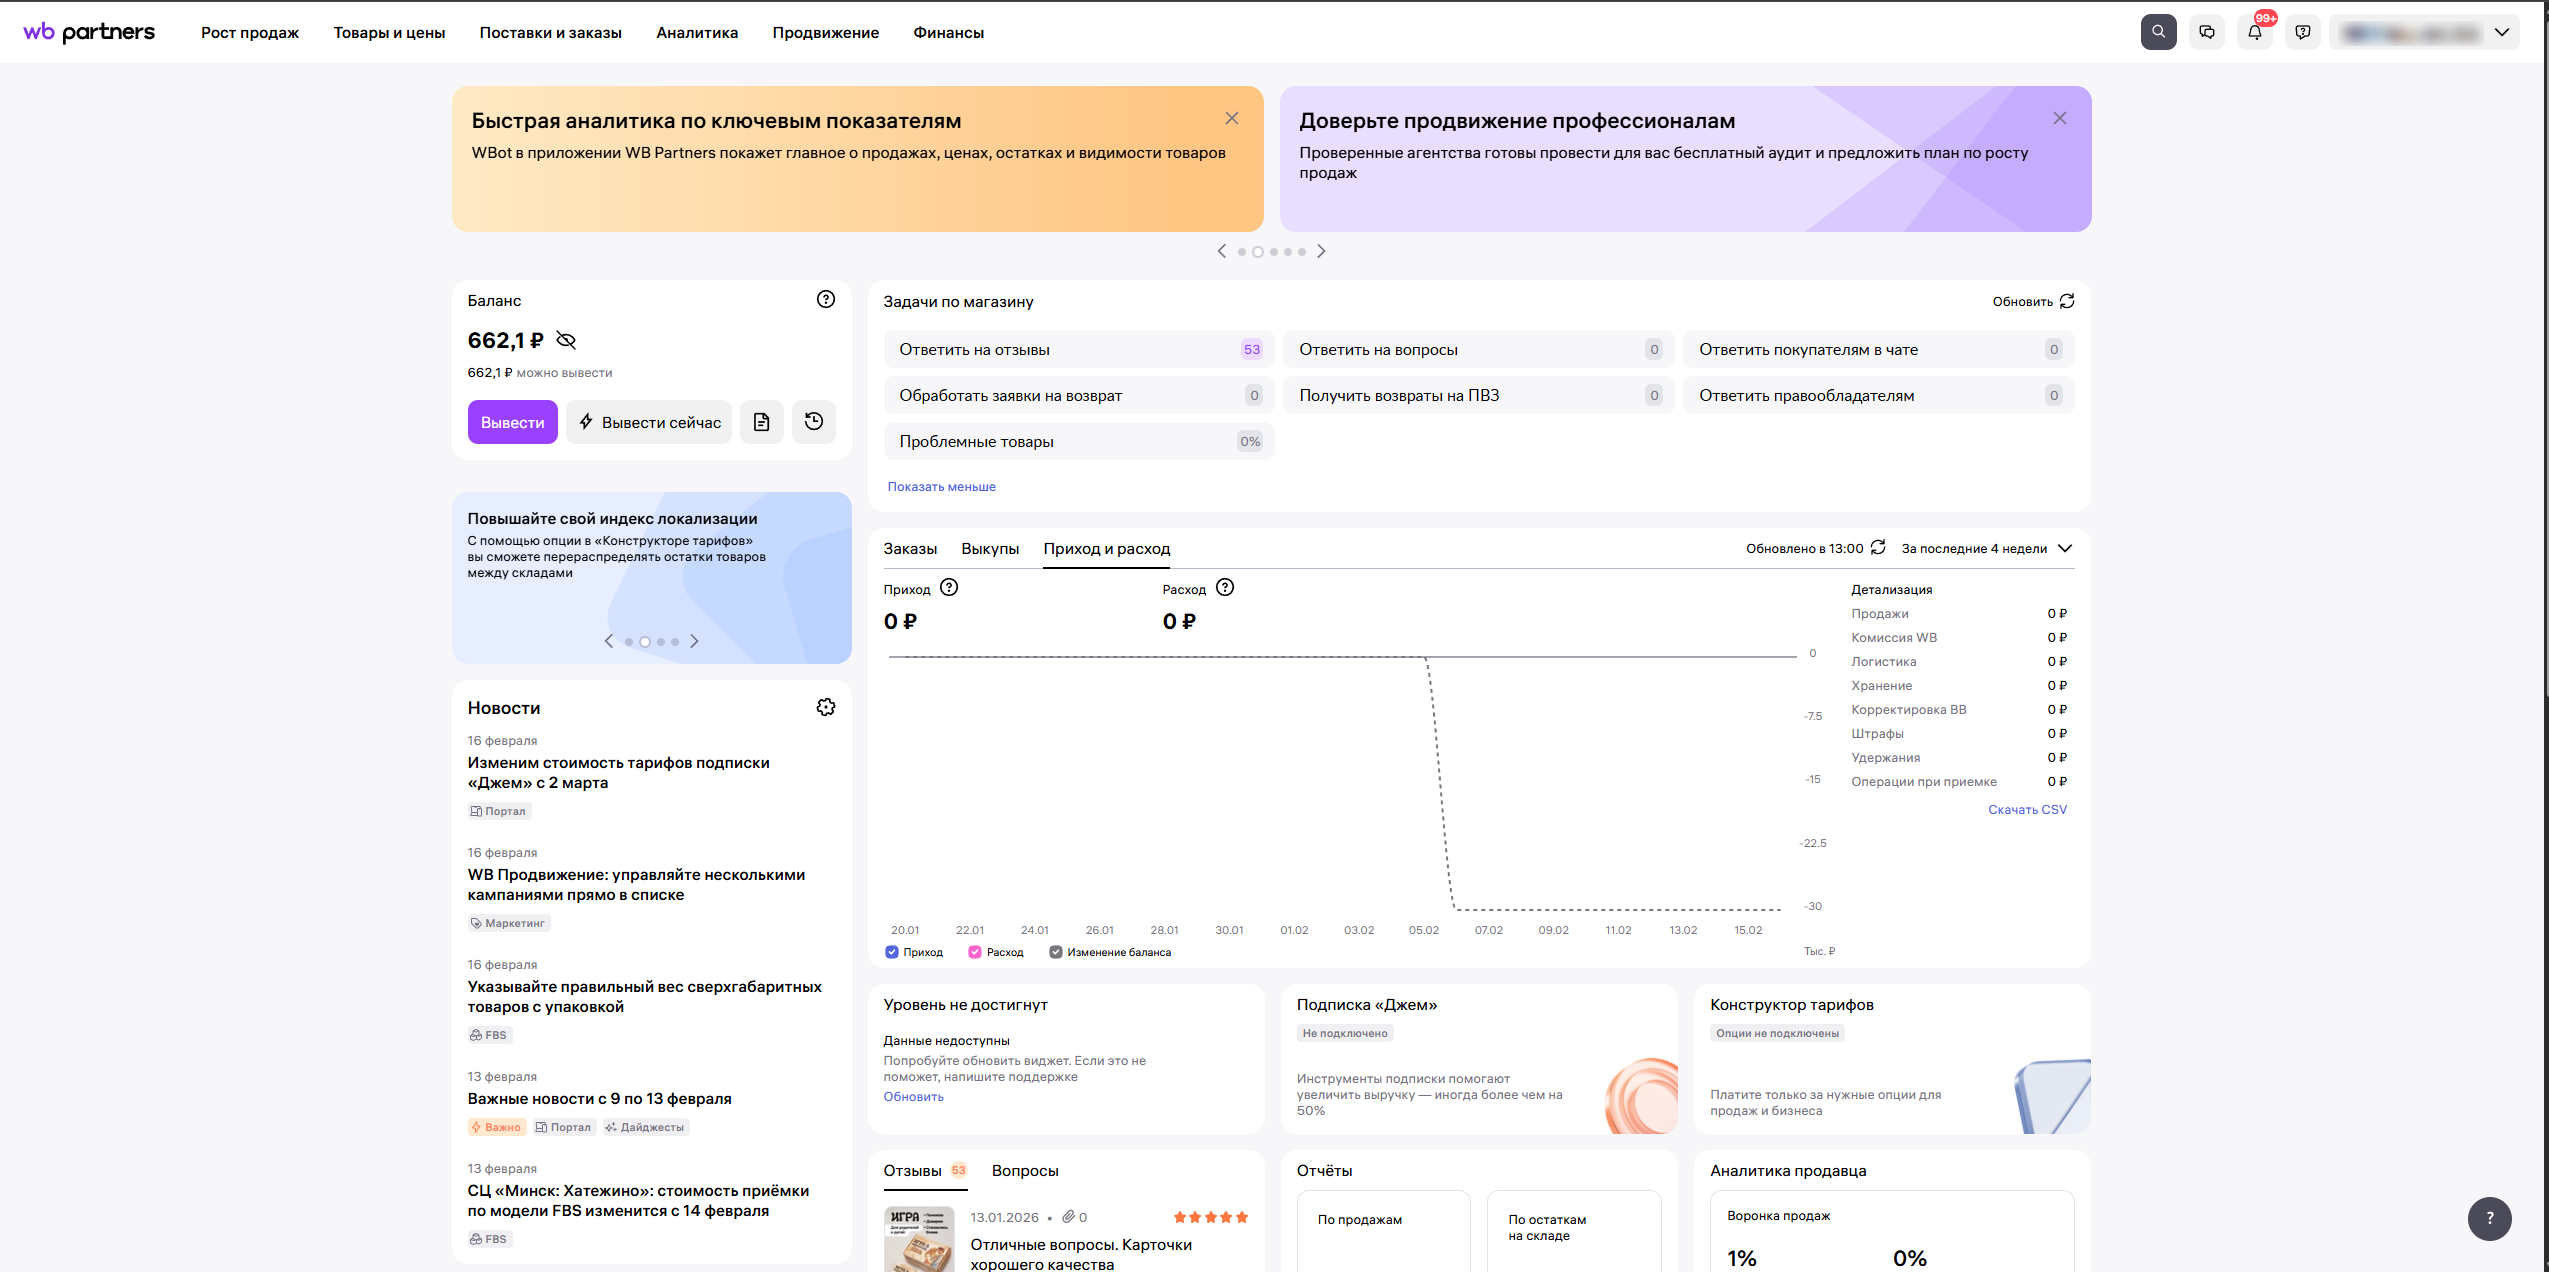Refresh store tasks via Обновить icon
The width and height of the screenshot is (2549, 1272).
pyautogui.click(x=2067, y=301)
